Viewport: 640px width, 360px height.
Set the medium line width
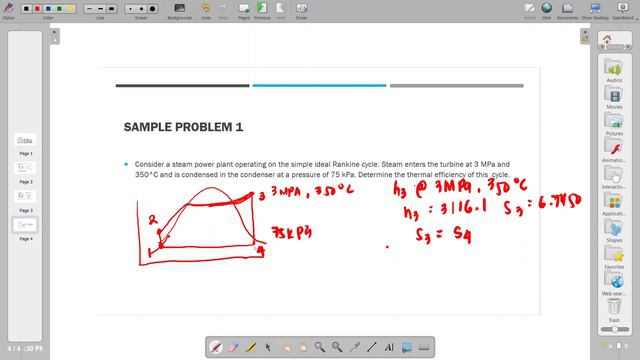[x=100, y=8]
